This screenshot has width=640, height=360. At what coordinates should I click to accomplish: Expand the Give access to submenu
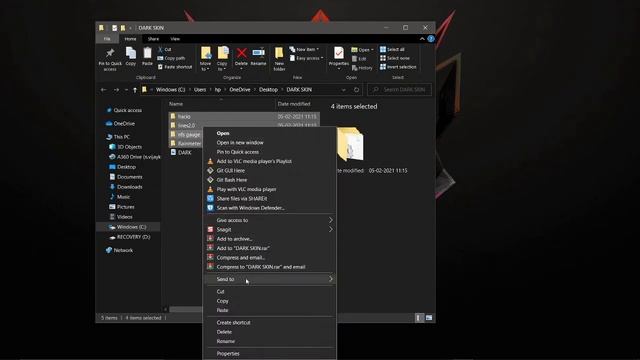[x=270, y=220]
